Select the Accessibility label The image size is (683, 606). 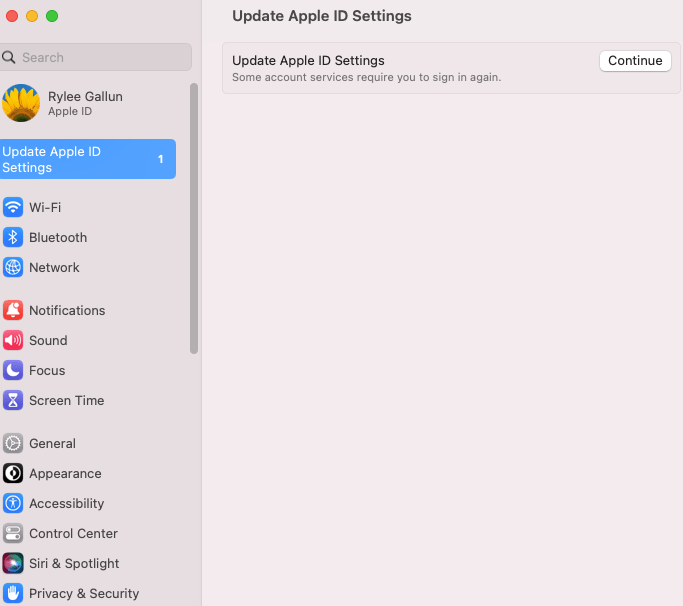67,504
